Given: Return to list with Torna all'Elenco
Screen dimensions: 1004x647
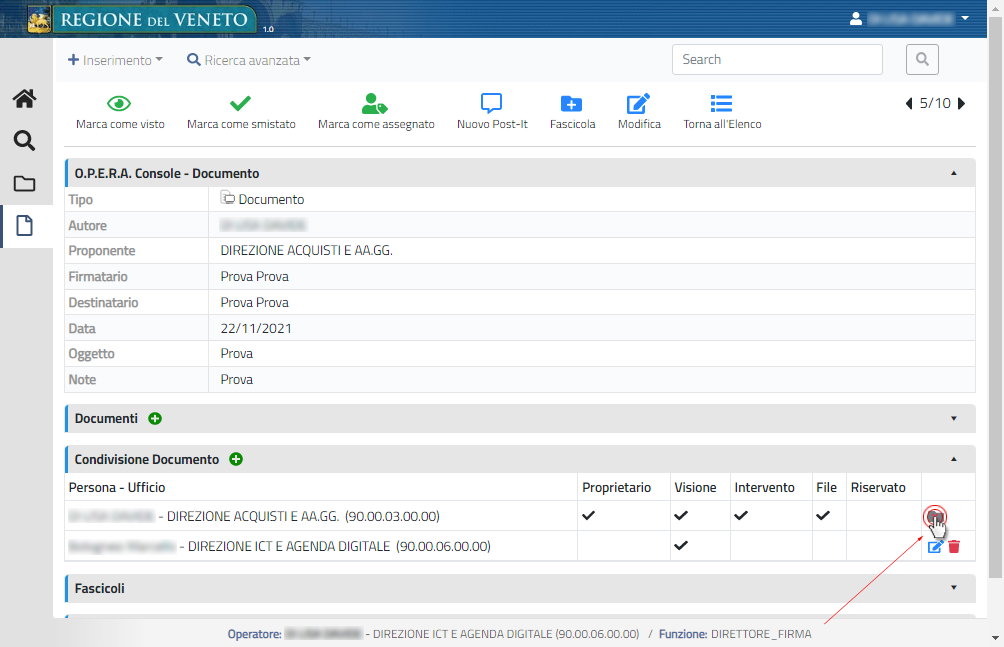Looking at the screenshot, I should pyautogui.click(x=721, y=104).
